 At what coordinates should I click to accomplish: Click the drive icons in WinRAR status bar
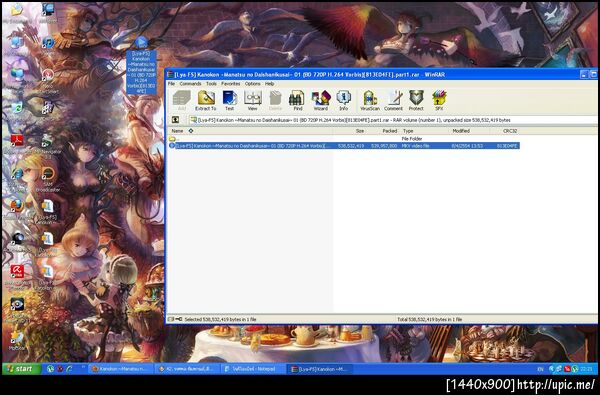(x=175, y=319)
